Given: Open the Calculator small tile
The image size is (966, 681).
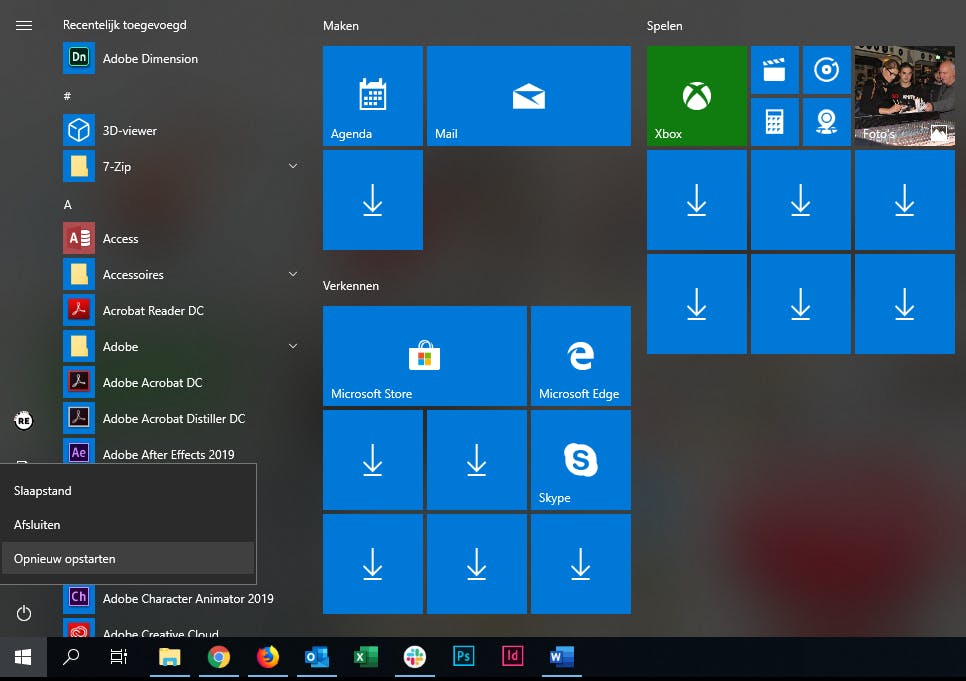Looking at the screenshot, I should point(774,122).
